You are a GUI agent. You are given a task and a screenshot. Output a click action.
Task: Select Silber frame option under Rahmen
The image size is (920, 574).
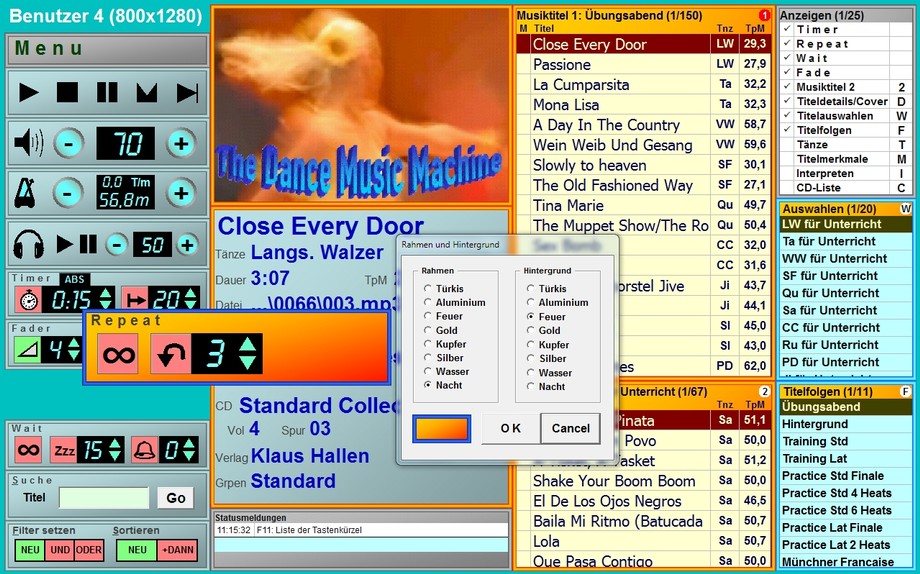[x=429, y=358]
